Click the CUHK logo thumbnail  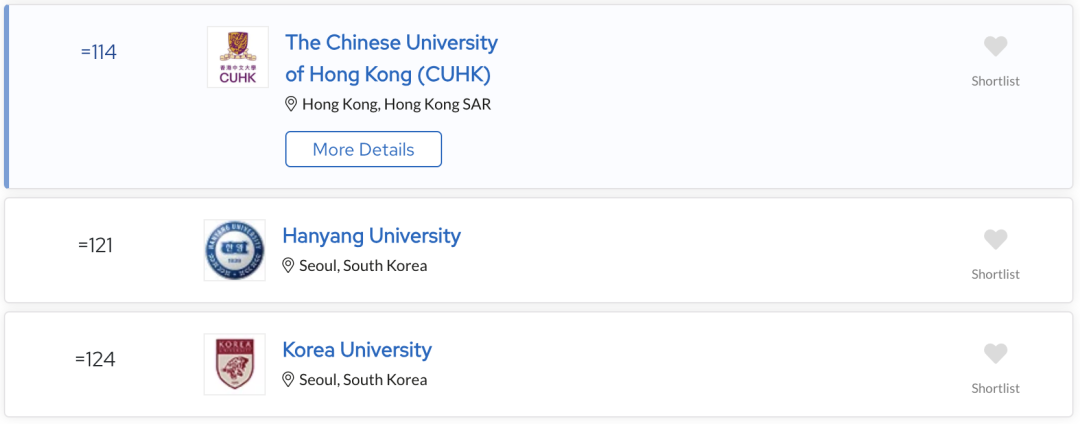click(x=238, y=57)
